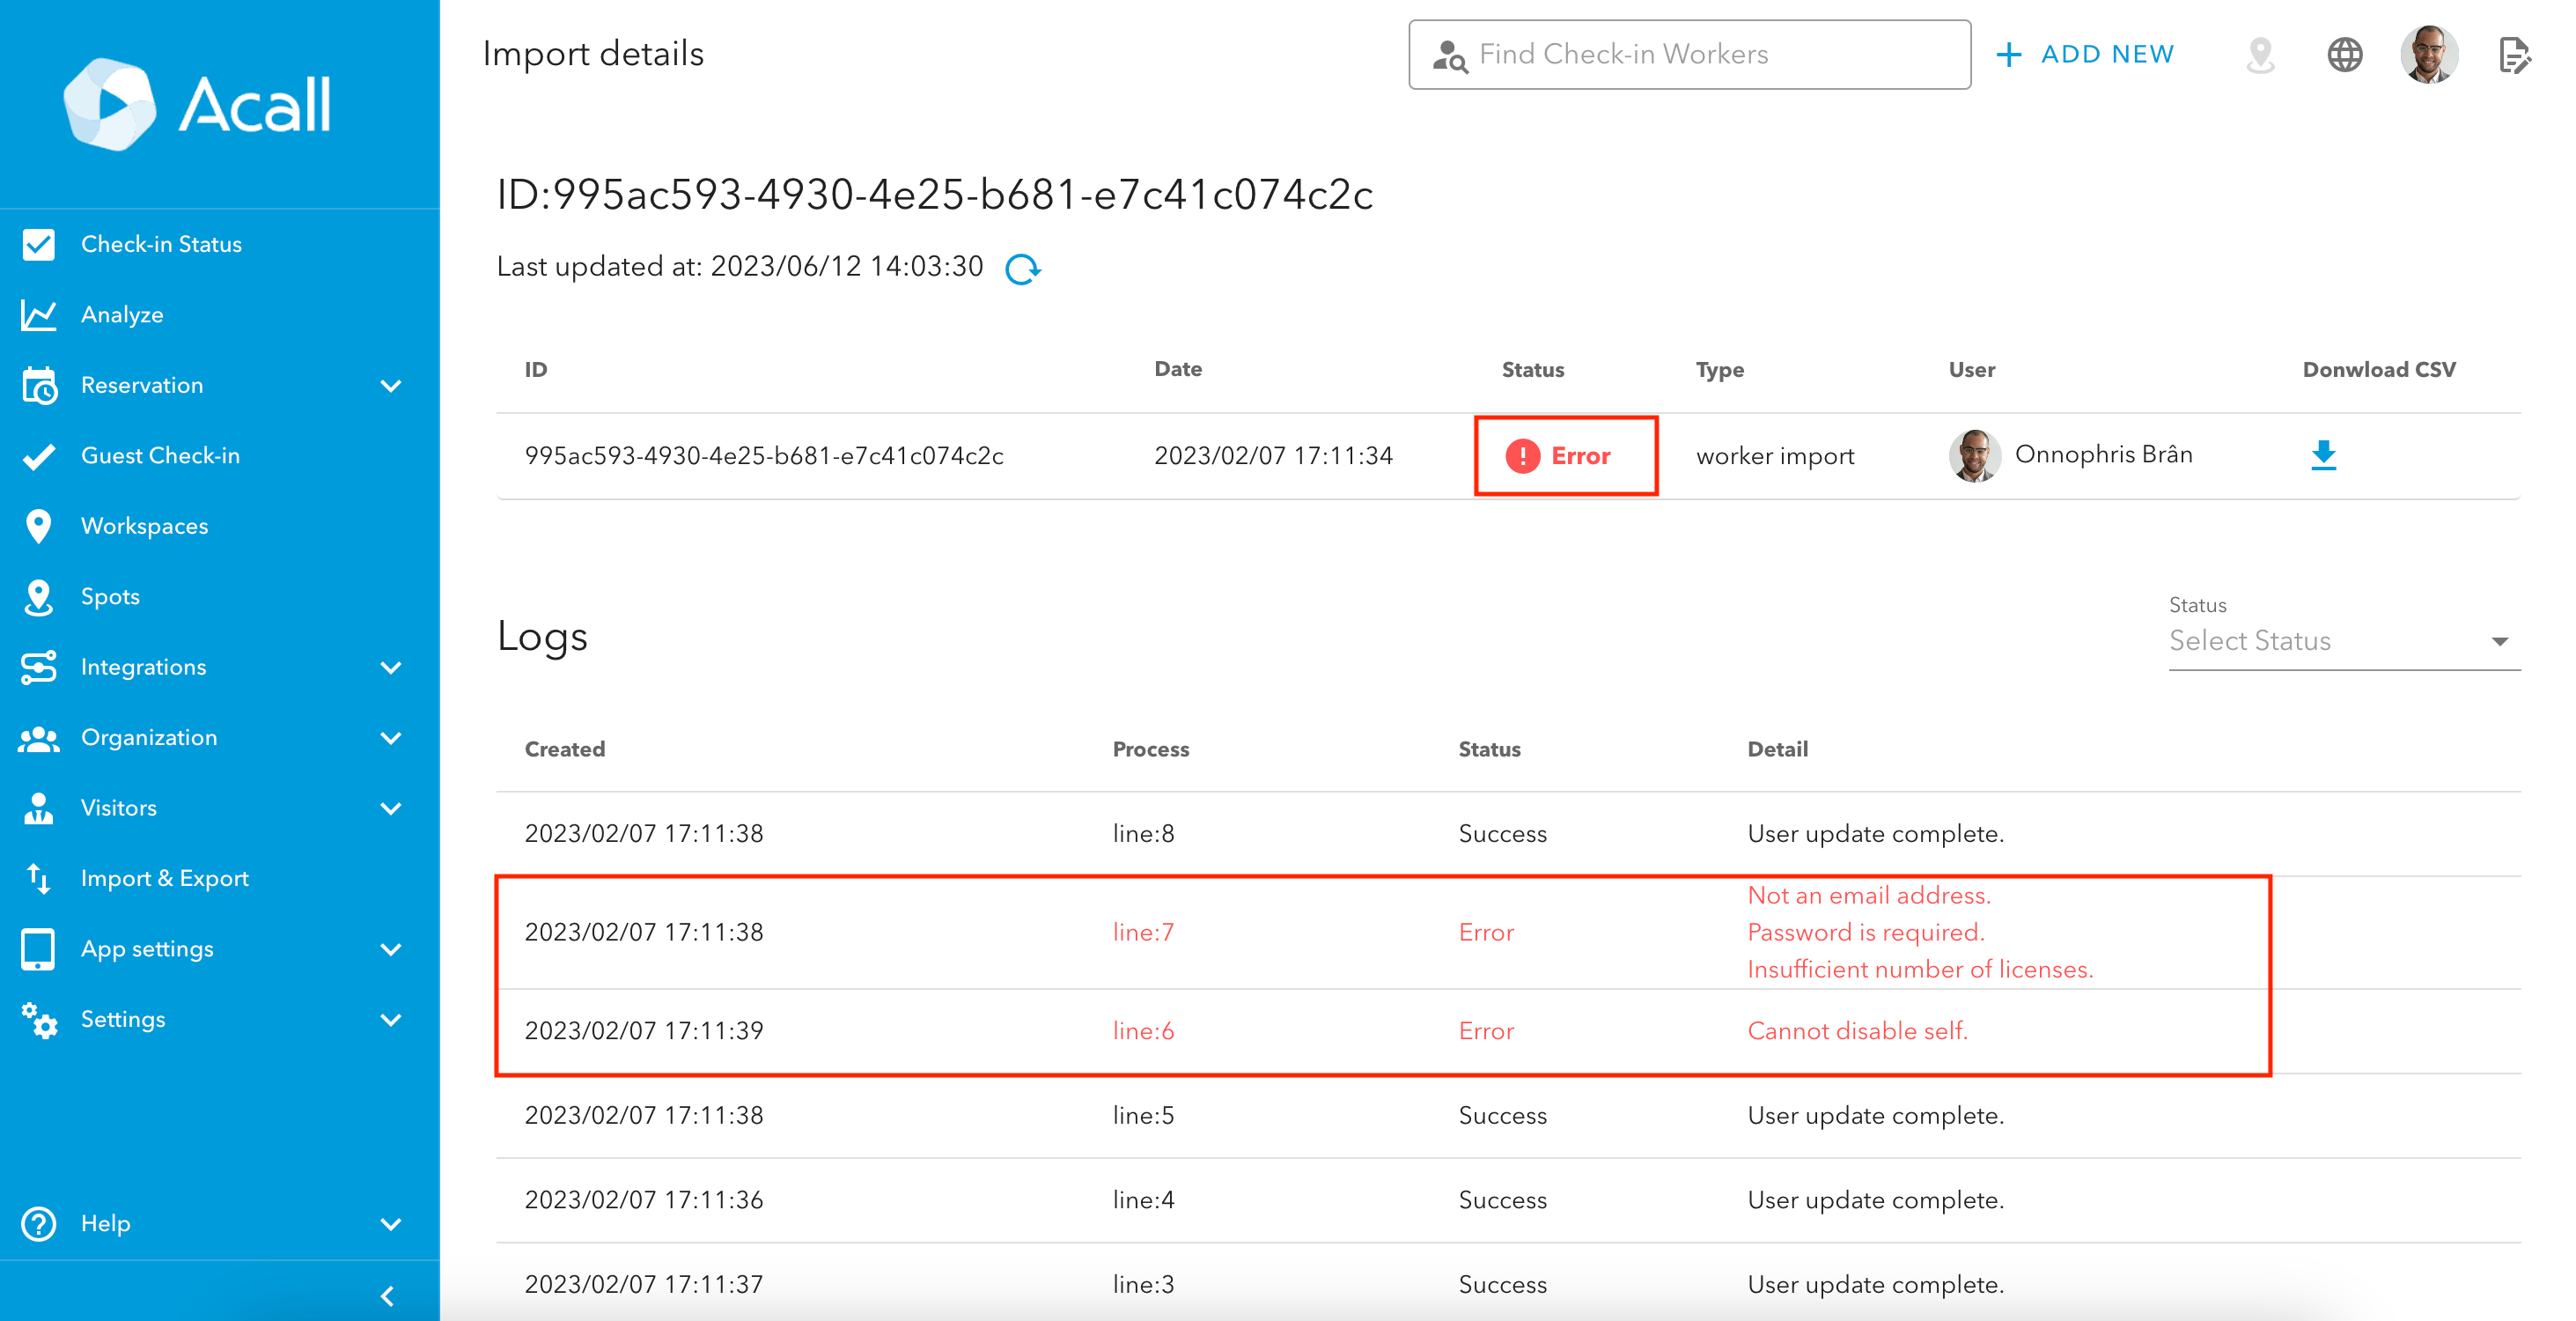Expand the Organization submenu chevron
The height and width of the screenshot is (1321, 2576).
click(x=391, y=738)
